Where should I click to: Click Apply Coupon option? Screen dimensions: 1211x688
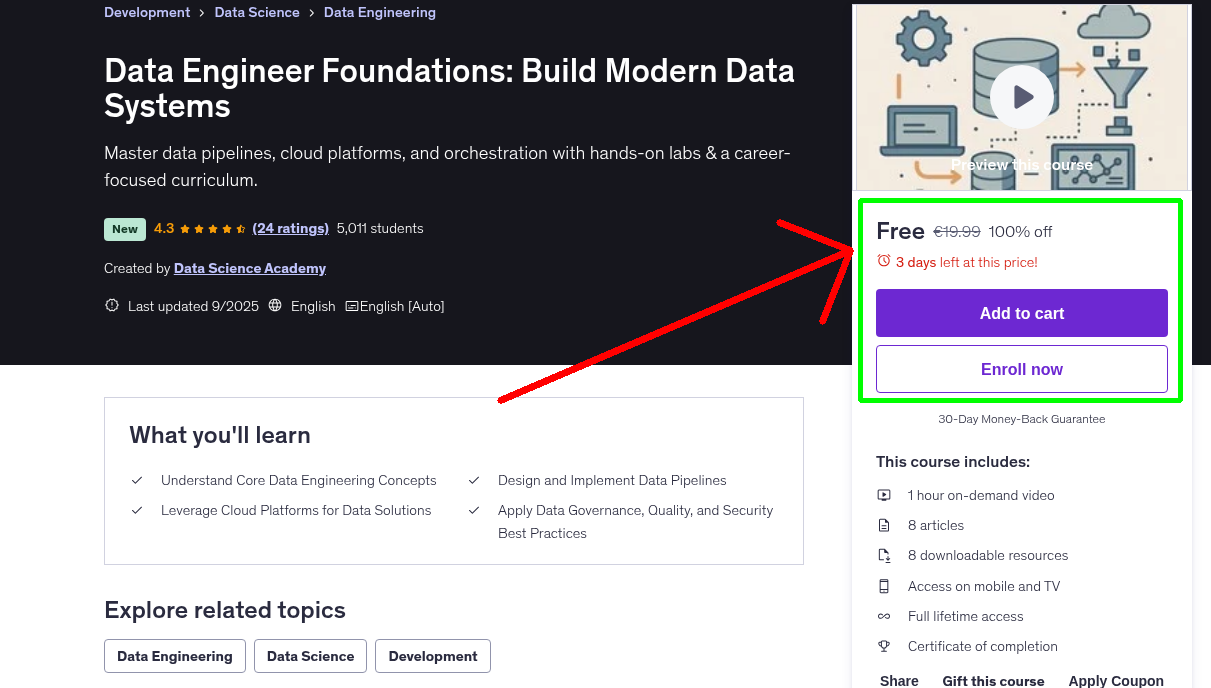point(1115,680)
